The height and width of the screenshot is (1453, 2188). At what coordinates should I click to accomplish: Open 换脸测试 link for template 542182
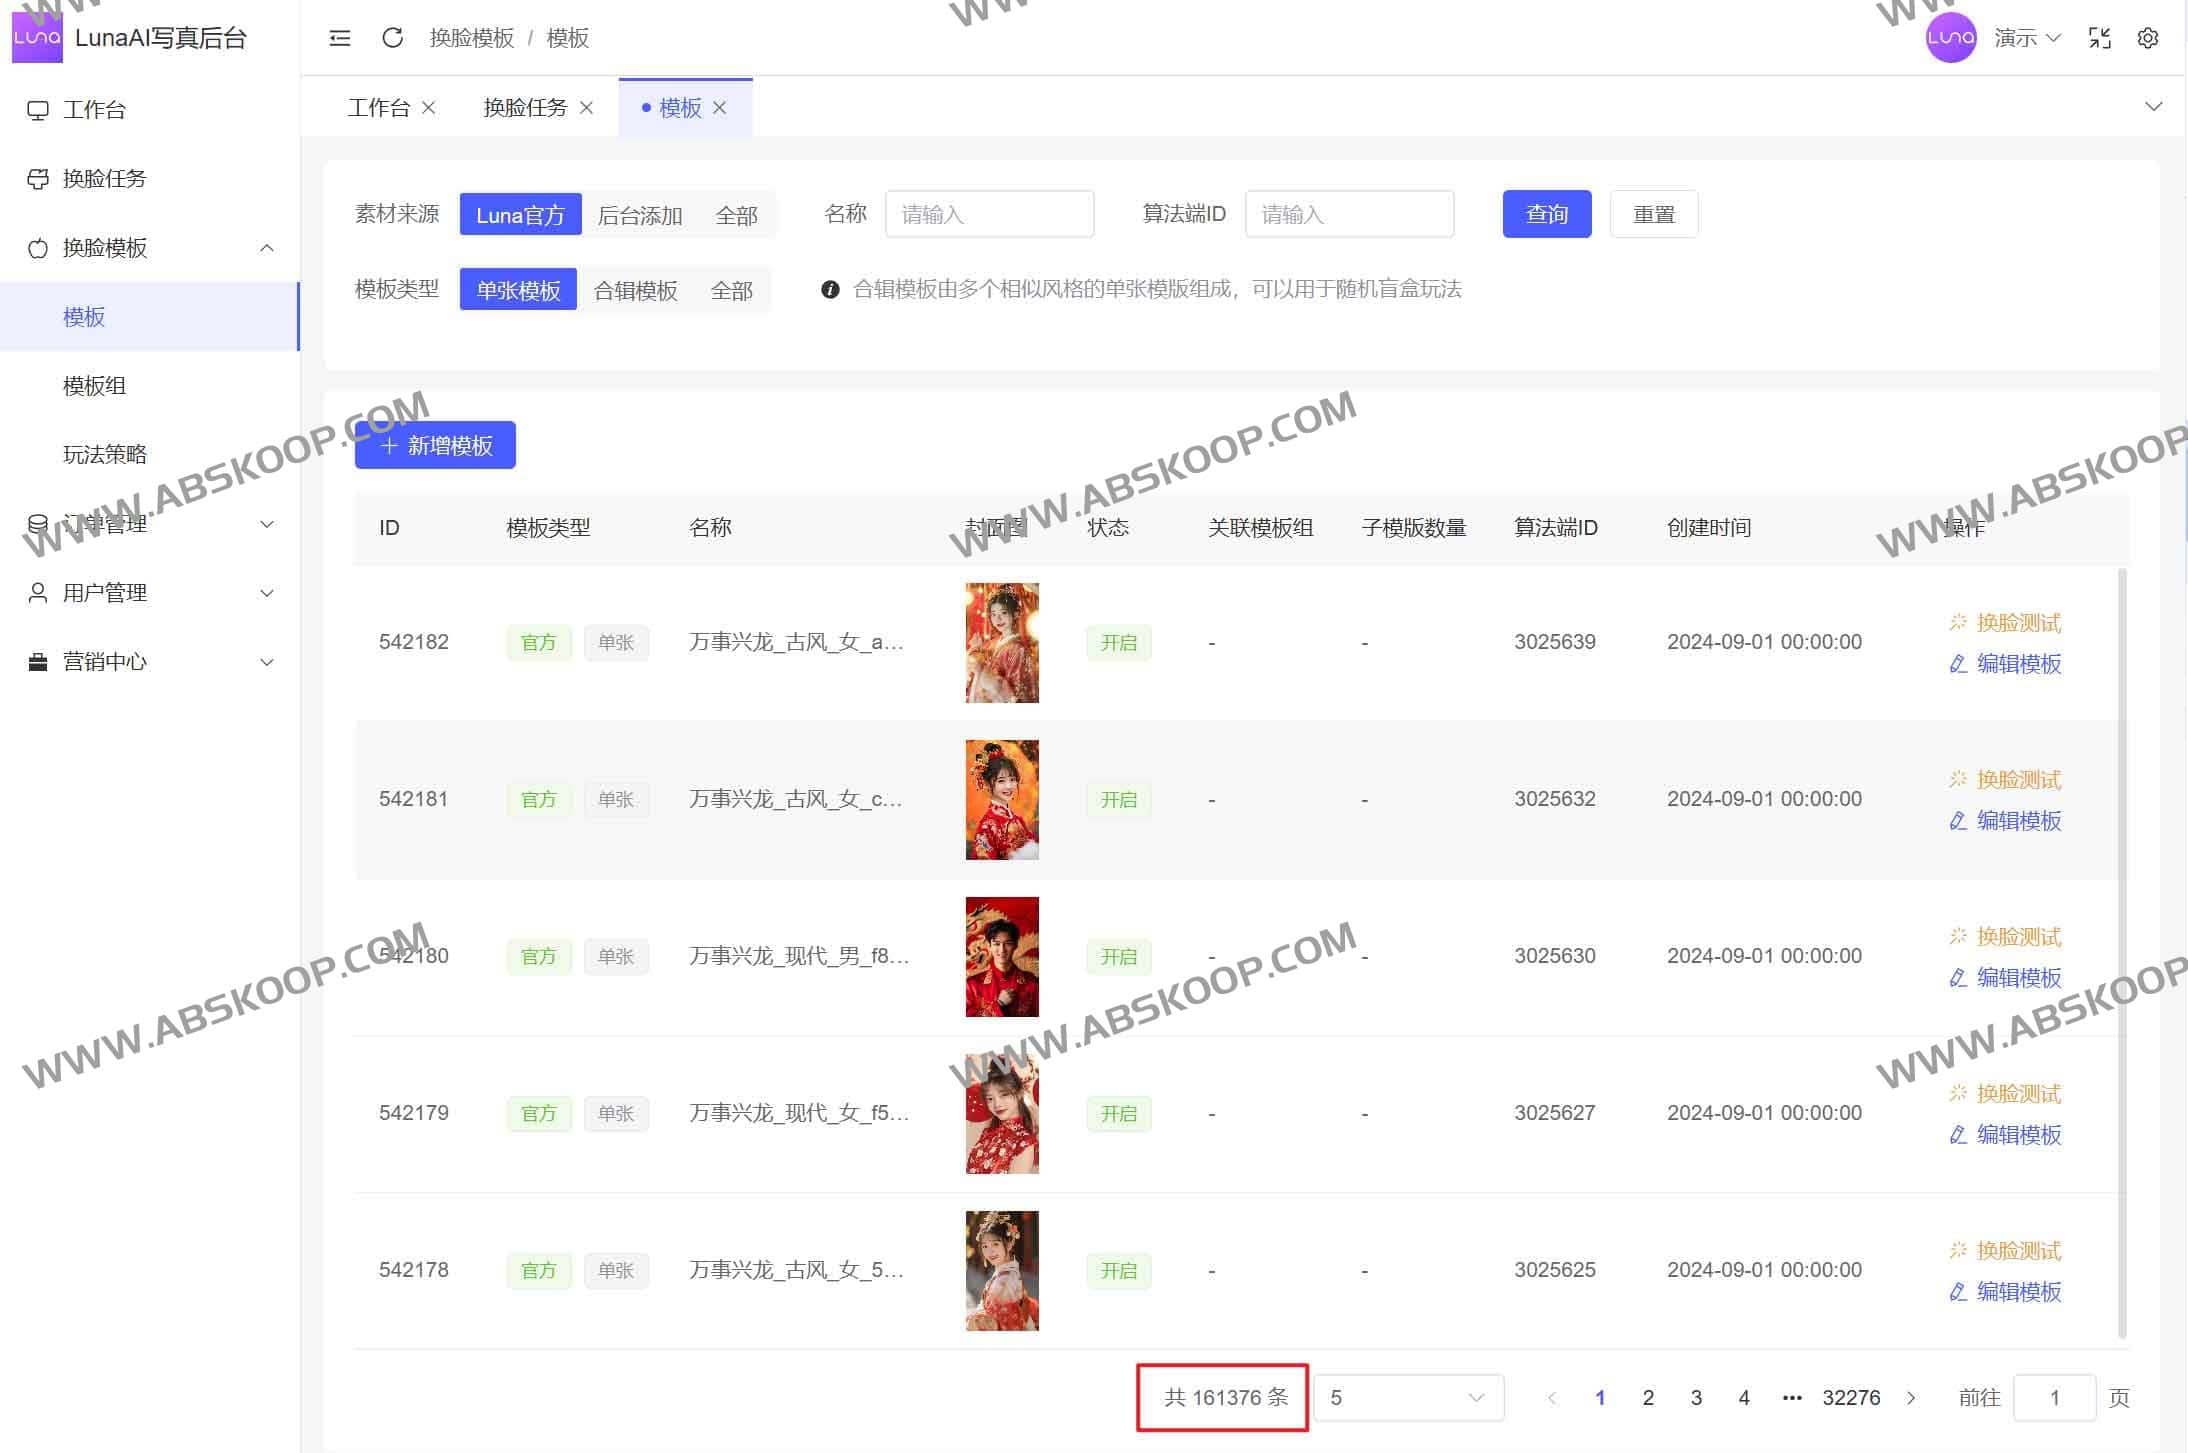2017,621
